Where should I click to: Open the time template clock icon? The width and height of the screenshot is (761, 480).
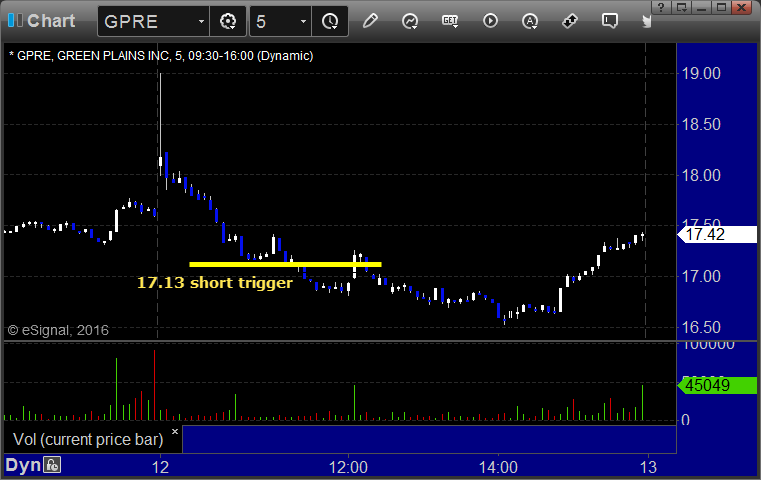point(330,21)
